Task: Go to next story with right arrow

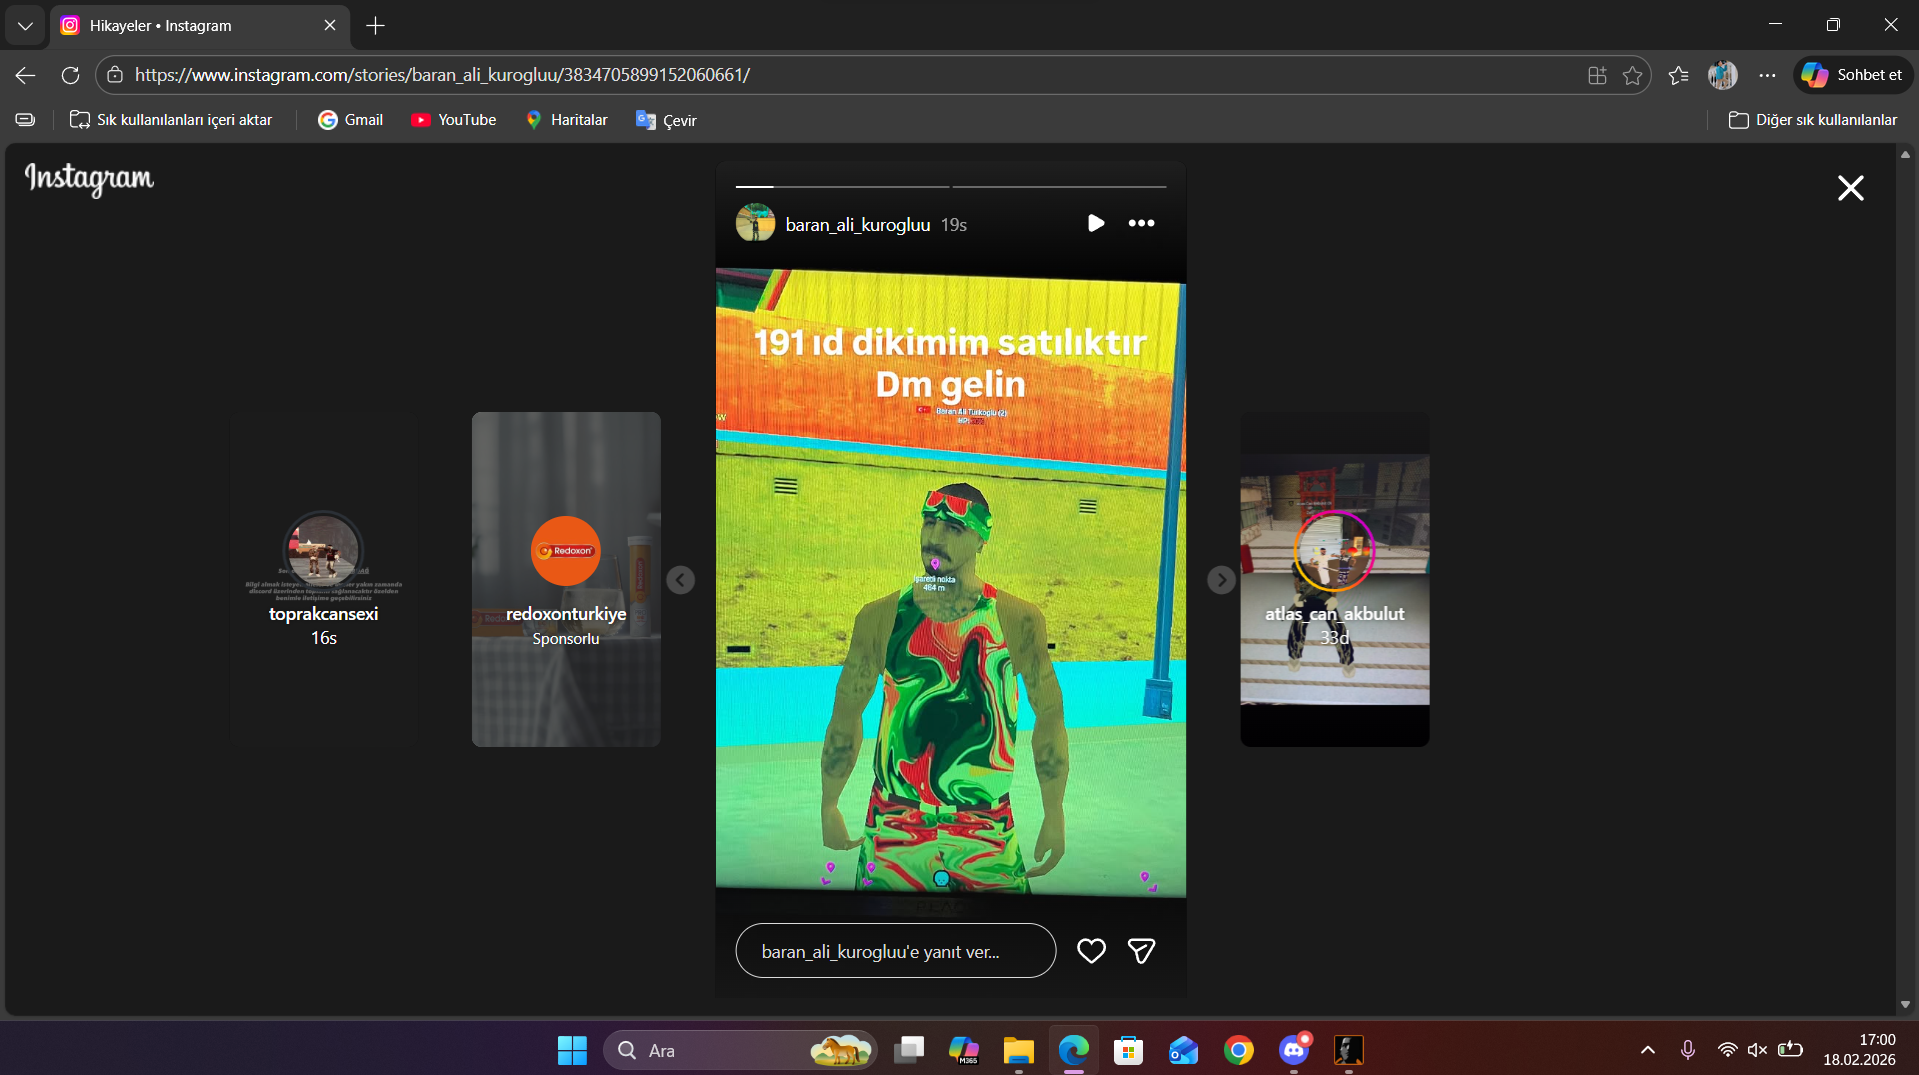Action: [x=1221, y=580]
